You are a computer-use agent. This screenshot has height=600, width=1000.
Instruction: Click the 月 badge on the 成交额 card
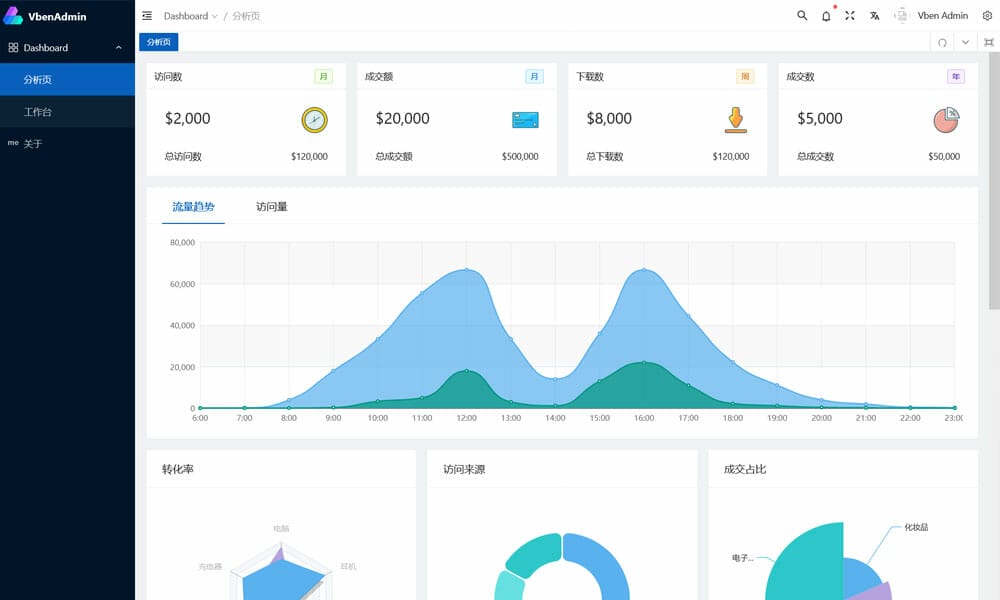(x=533, y=76)
